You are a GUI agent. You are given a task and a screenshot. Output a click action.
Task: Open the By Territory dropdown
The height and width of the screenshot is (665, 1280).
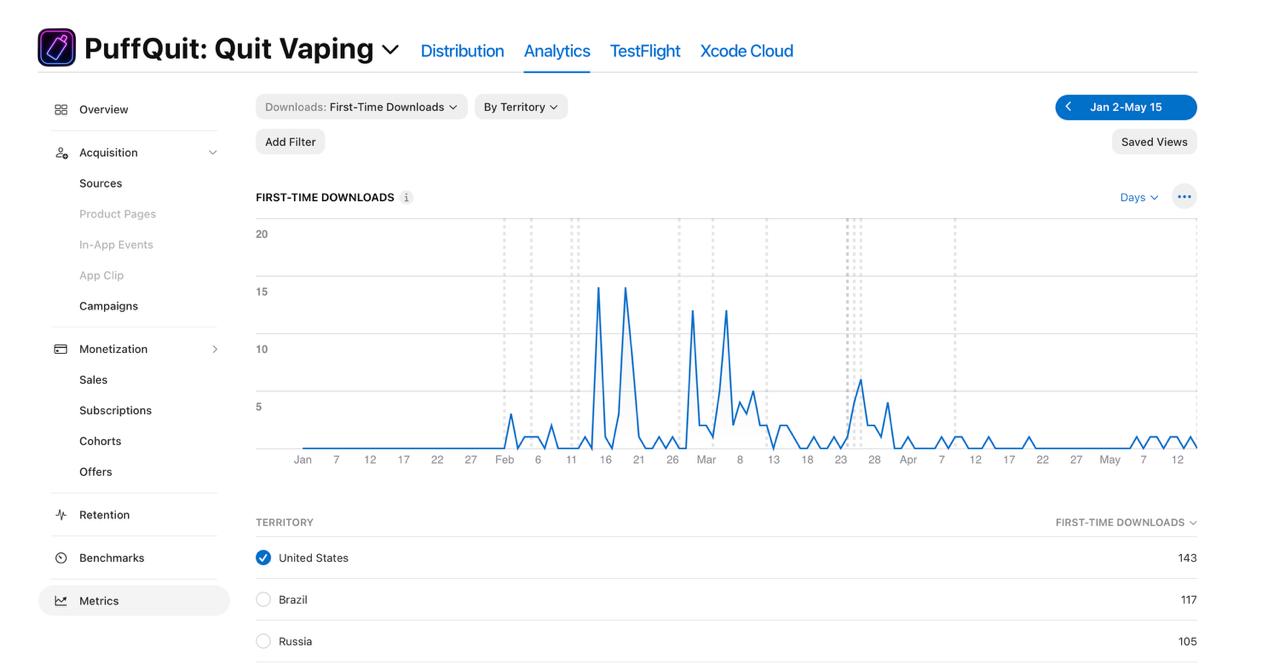pos(521,107)
